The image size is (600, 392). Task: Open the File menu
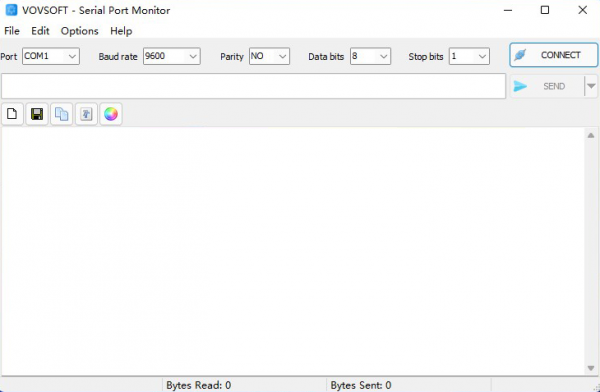(12, 31)
